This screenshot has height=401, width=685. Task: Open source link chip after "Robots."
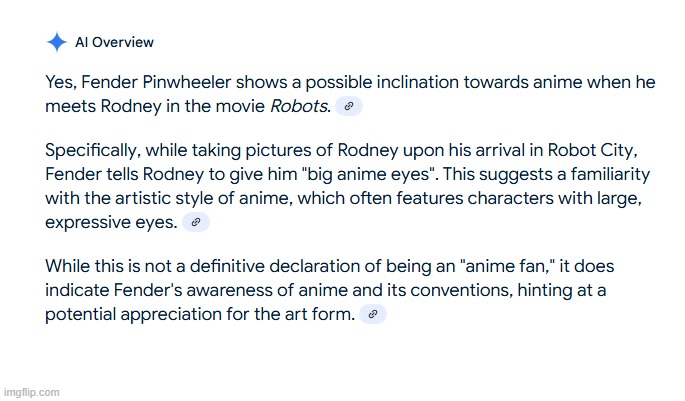click(349, 106)
